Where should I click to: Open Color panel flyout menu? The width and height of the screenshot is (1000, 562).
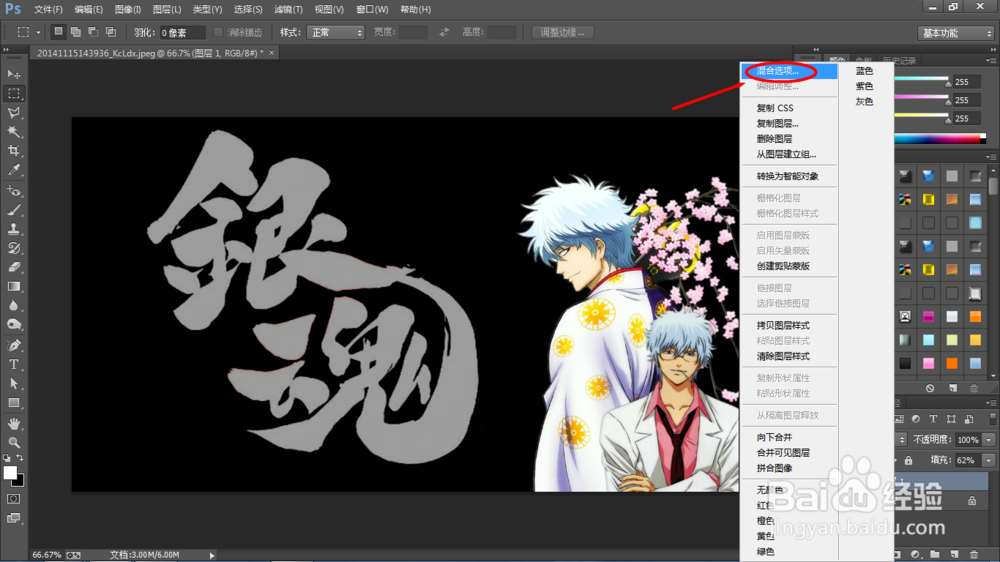tap(990, 61)
